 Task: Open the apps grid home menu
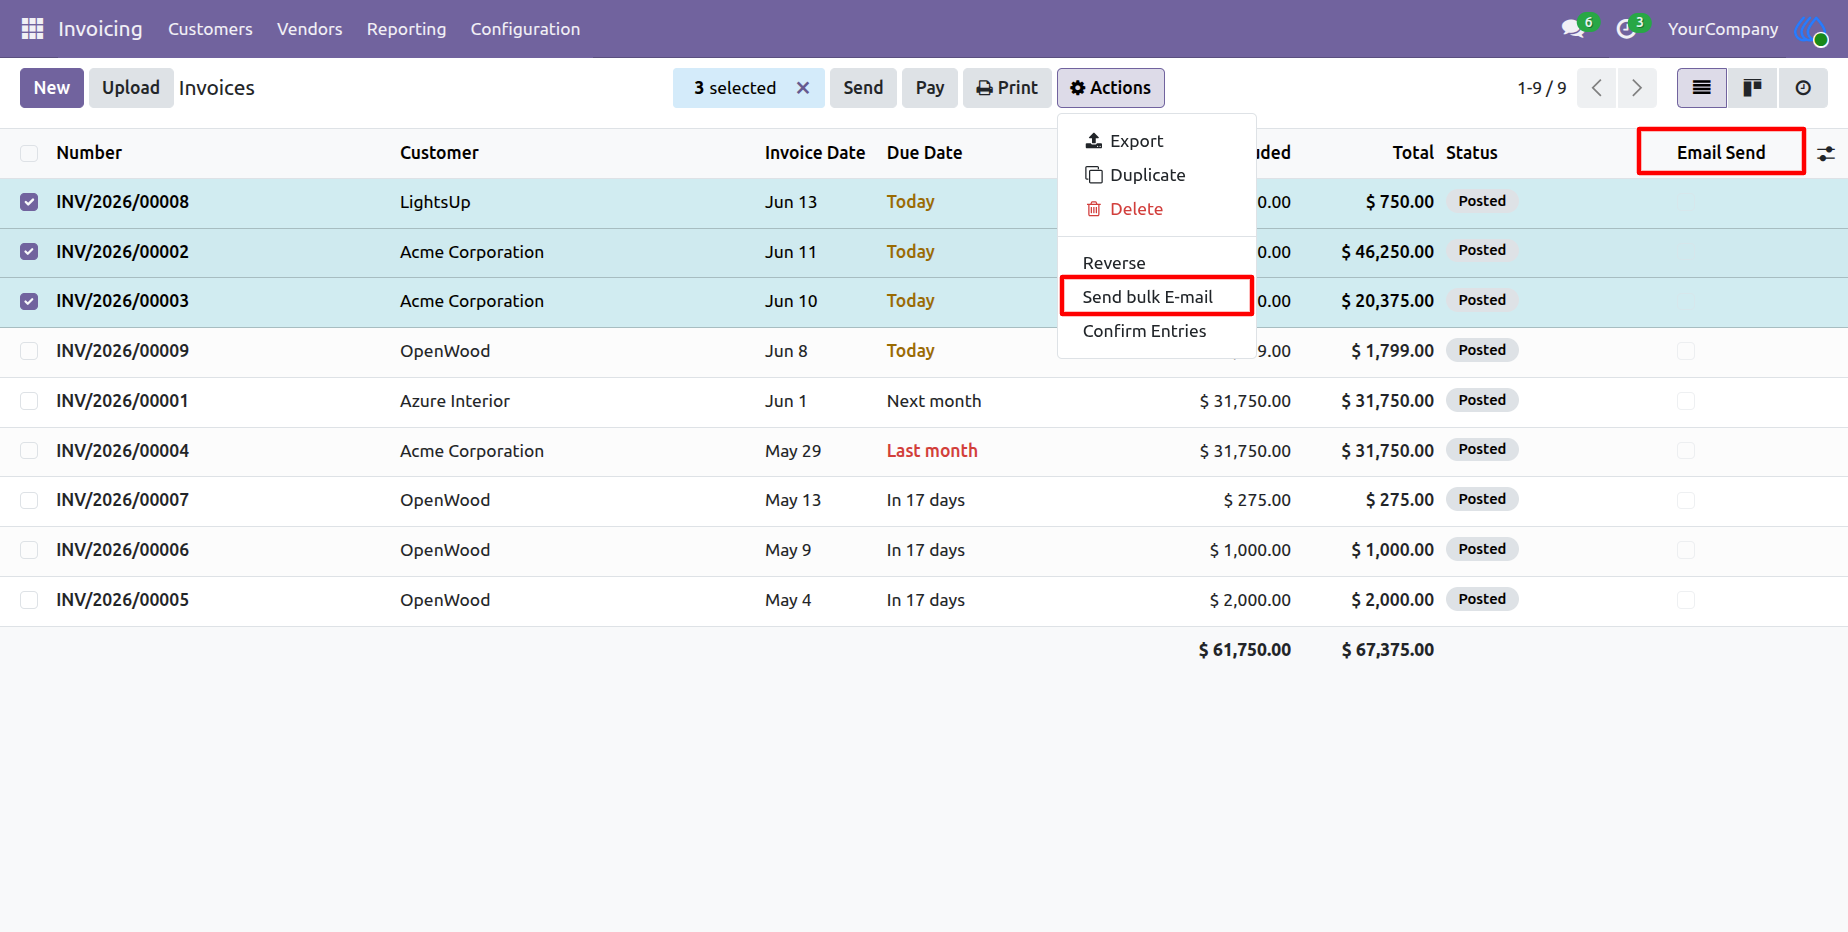click(32, 29)
